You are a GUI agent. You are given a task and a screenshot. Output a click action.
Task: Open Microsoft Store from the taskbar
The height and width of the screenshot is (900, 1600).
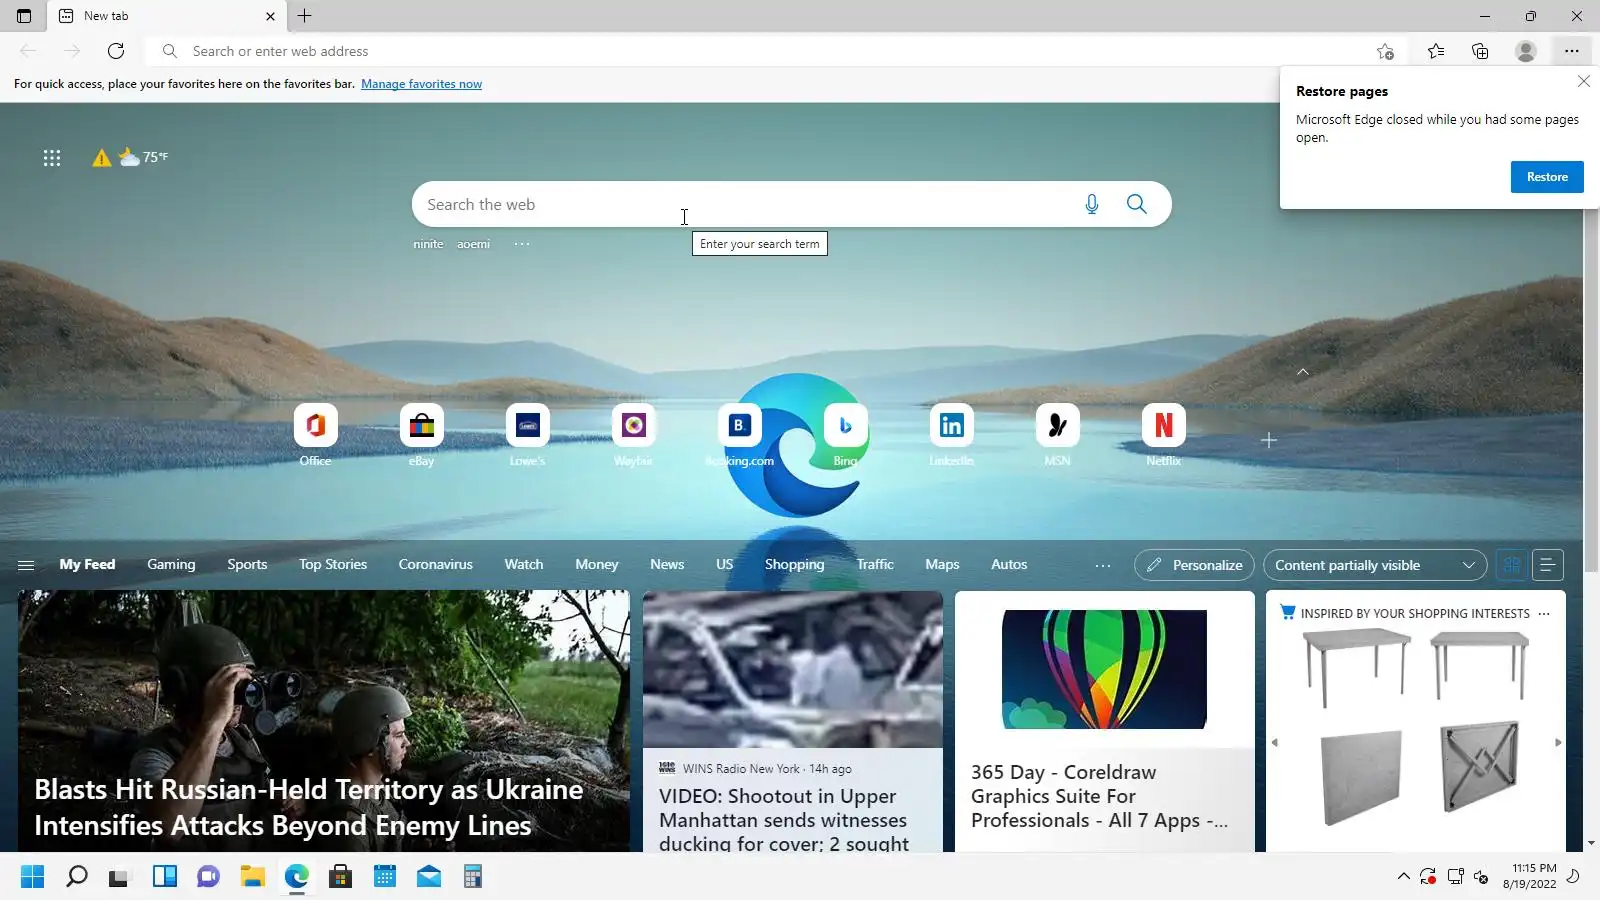tap(340, 877)
